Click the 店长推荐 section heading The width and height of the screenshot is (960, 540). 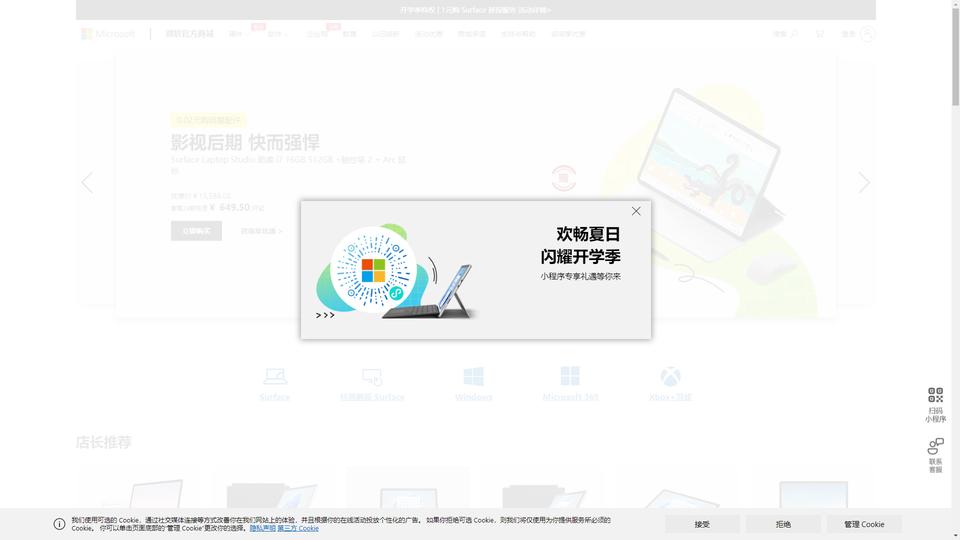tap(103, 442)
